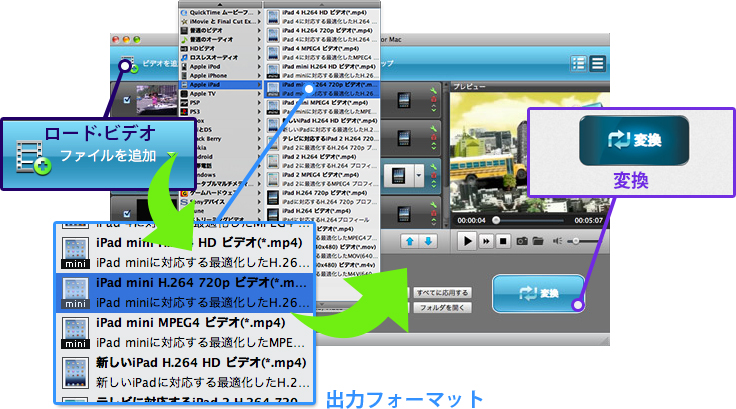Expand PSP submenu arrow
The width and height of the screenshot is (736, 409).
tap(259, 103)
